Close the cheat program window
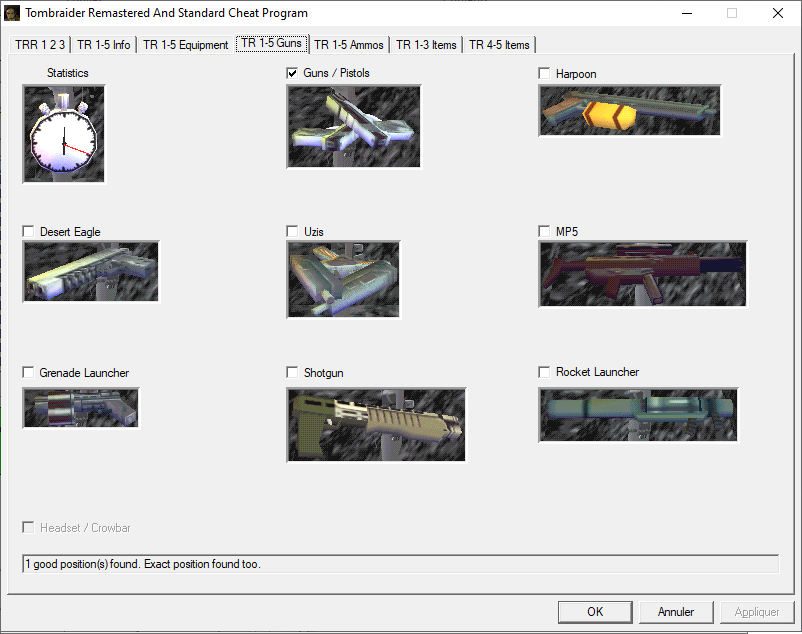Viewport: 802px width, 634px height. pyautogui.click(x=778, y=13)
